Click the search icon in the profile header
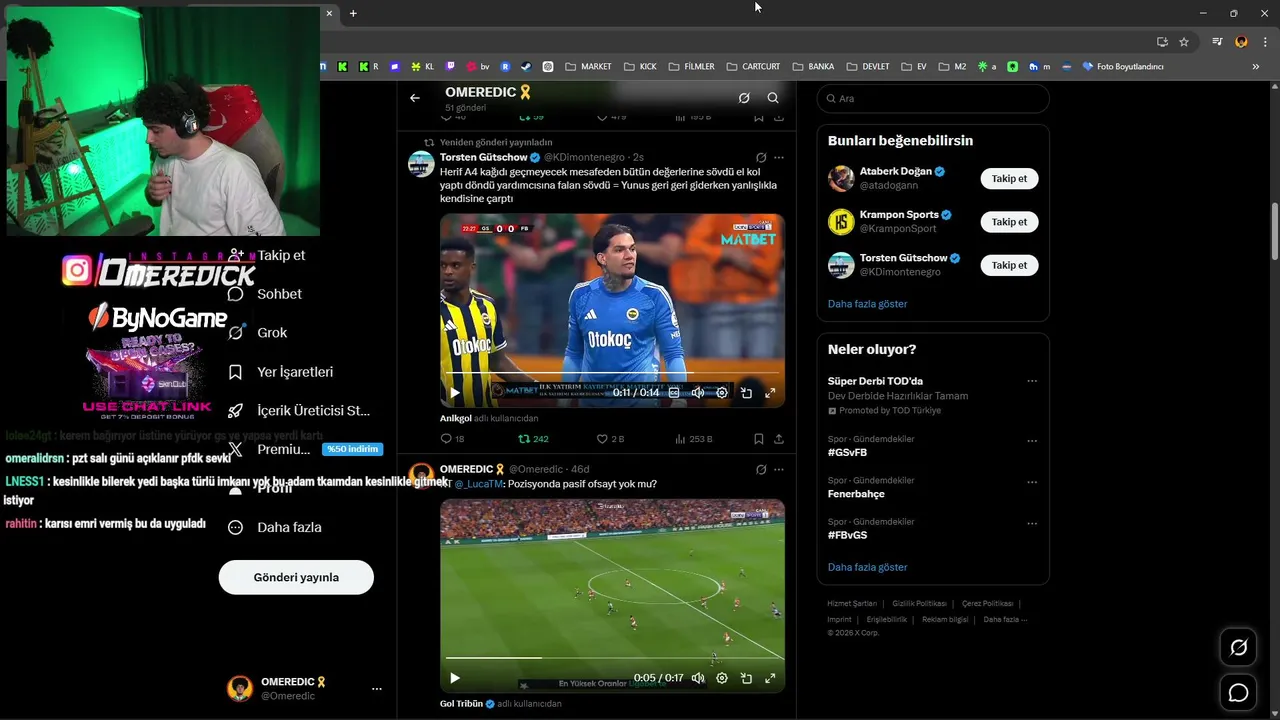Screen dimensions: 1280x720 click(x=773, y=98)
